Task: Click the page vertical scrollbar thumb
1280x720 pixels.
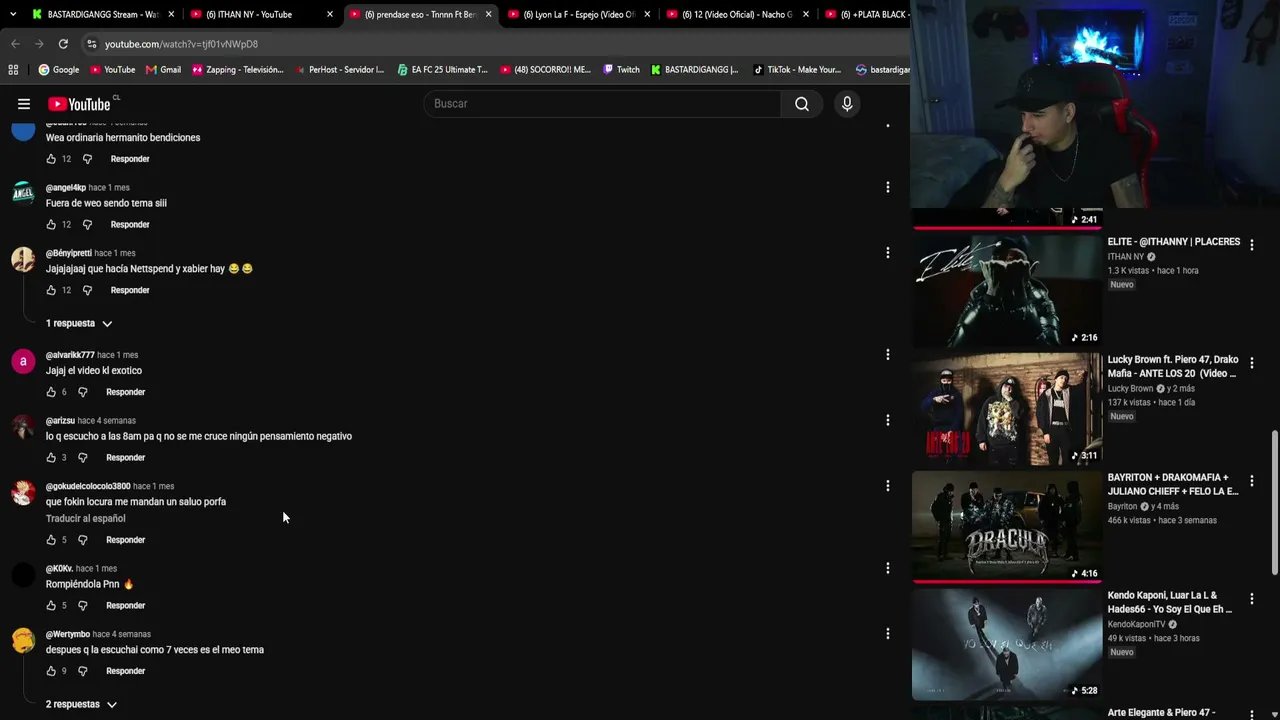Action: [1274, 503]
